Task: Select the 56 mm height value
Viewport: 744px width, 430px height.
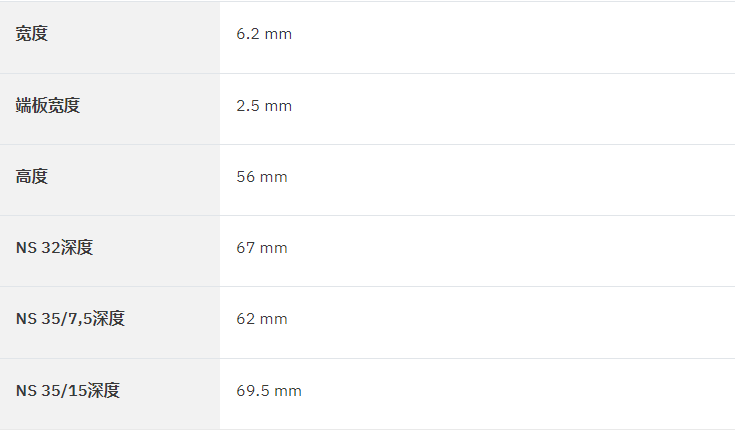Action: (262, 177)
